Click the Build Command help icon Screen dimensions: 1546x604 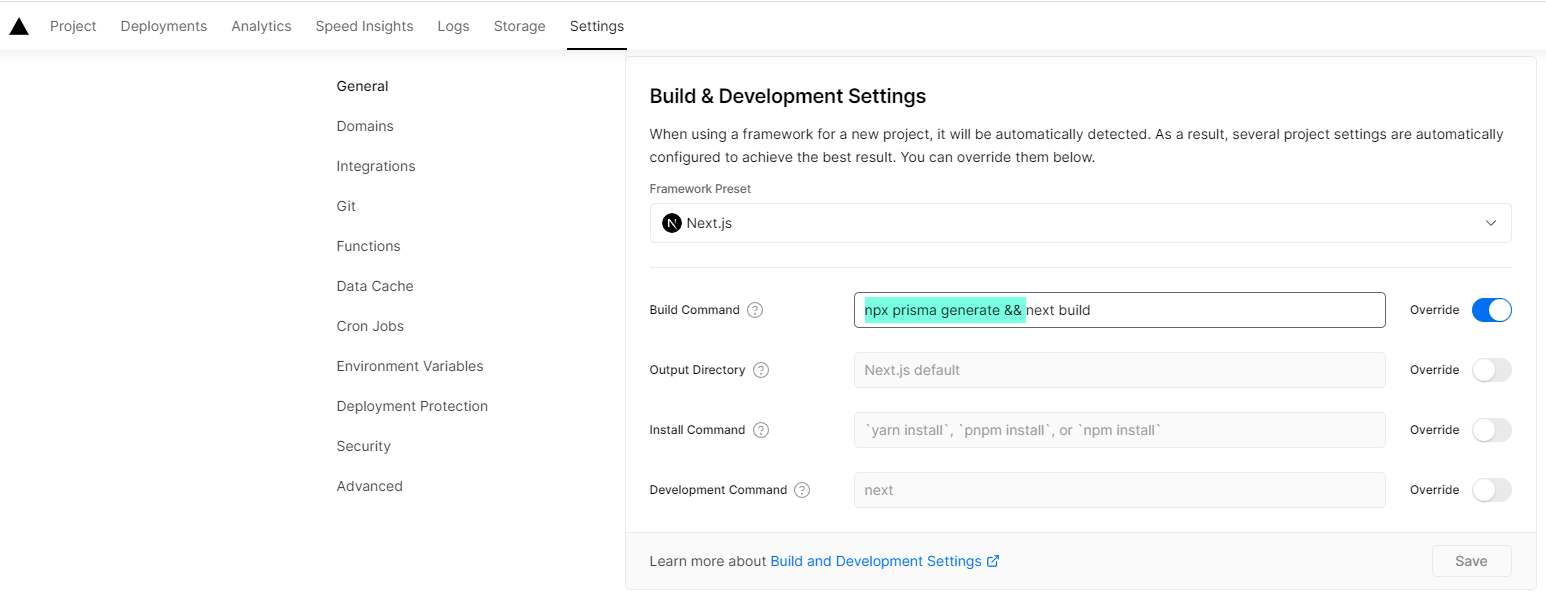(755, 310)
